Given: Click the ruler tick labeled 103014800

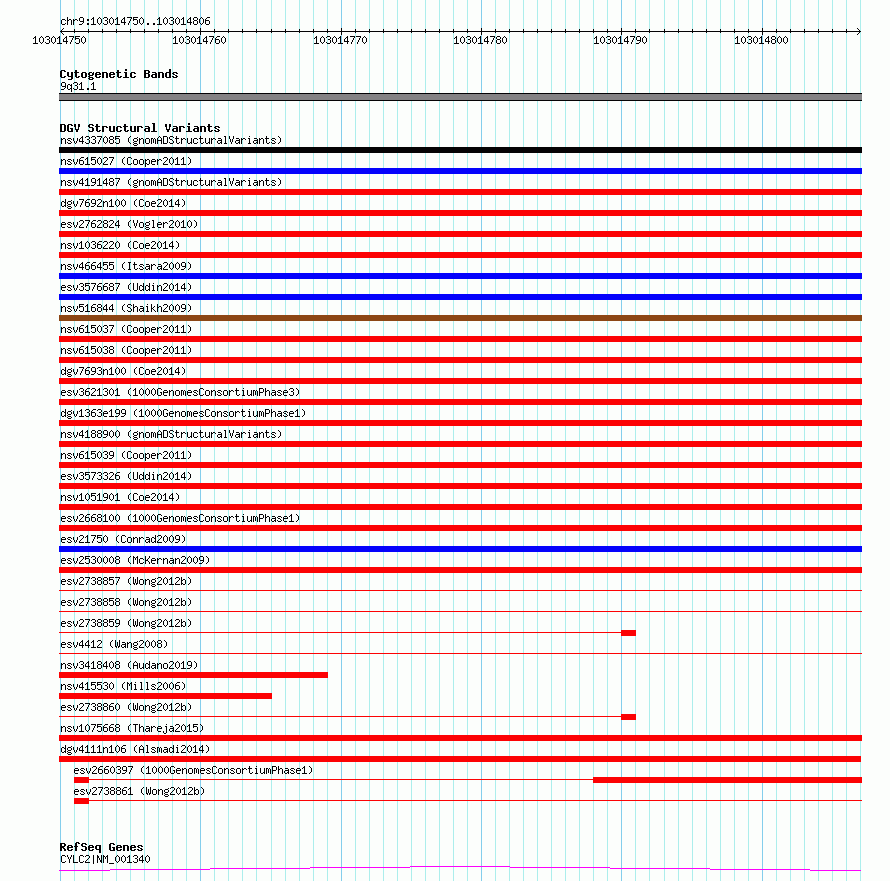Looking at the screenshot, I should point(761,40).
